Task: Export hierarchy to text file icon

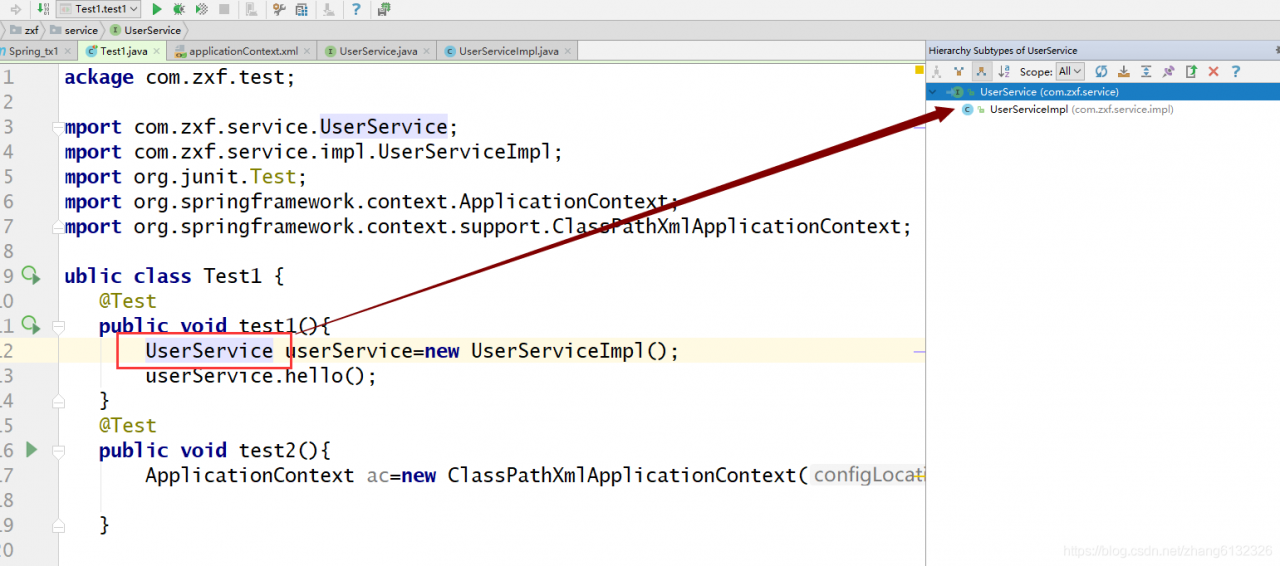Action: coord(1191,71)
